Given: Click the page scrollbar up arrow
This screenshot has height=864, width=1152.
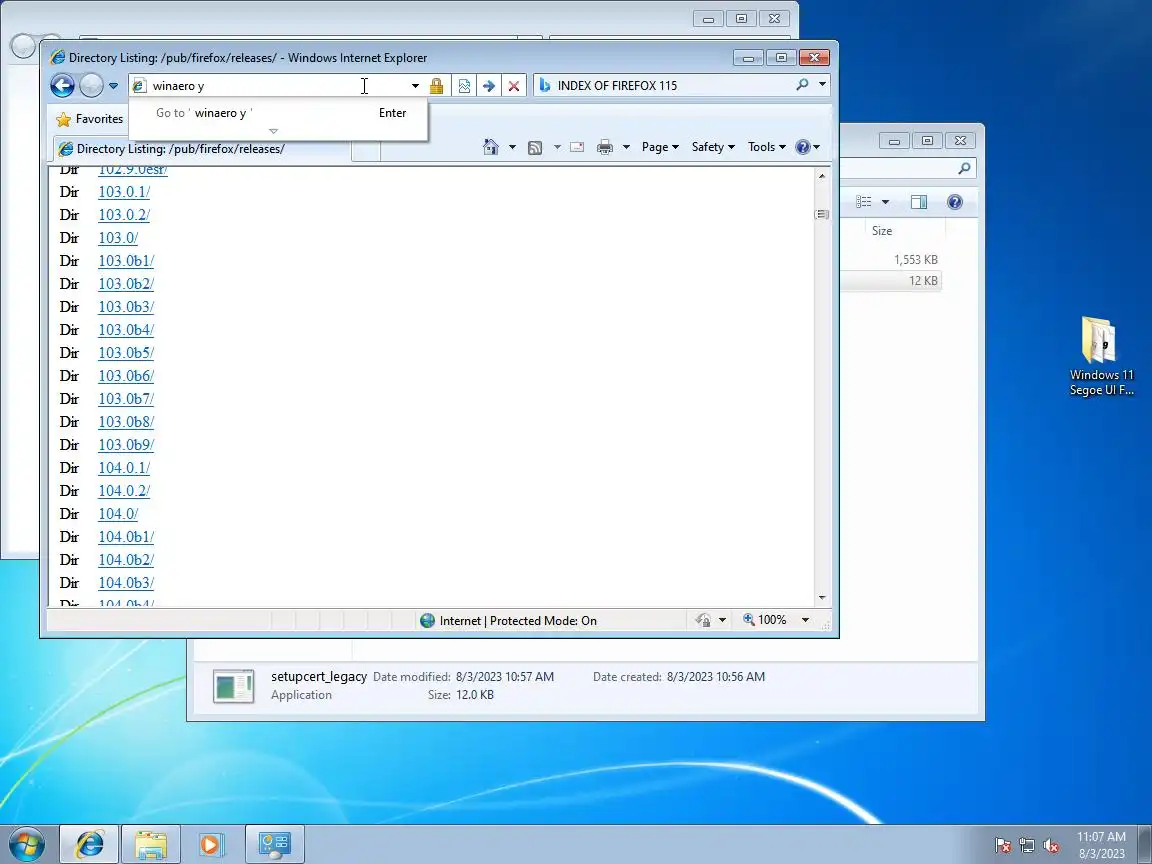Looking at the screenshot, I should click(x=822, y=176).
